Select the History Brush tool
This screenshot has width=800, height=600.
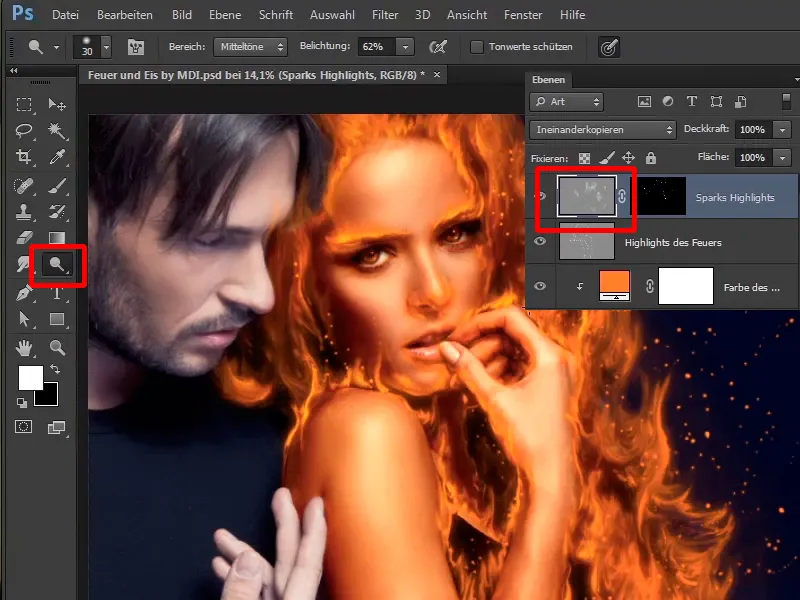click(57, 212)
